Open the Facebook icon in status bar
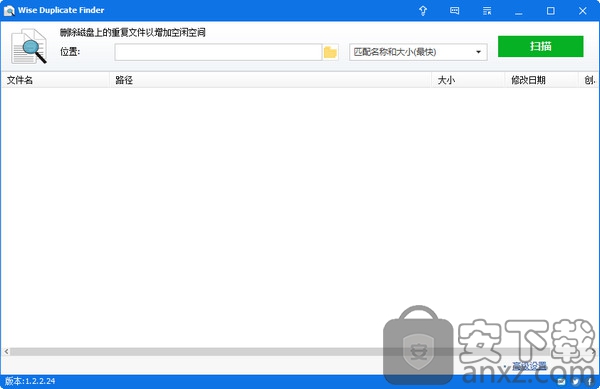Image resolution: width=600 pixels, height=389 pixels. 589,381
